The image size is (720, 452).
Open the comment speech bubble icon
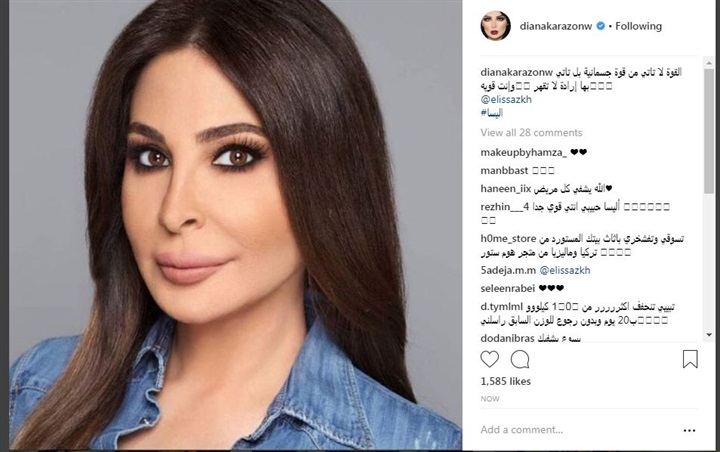click(x=520, y=359)
